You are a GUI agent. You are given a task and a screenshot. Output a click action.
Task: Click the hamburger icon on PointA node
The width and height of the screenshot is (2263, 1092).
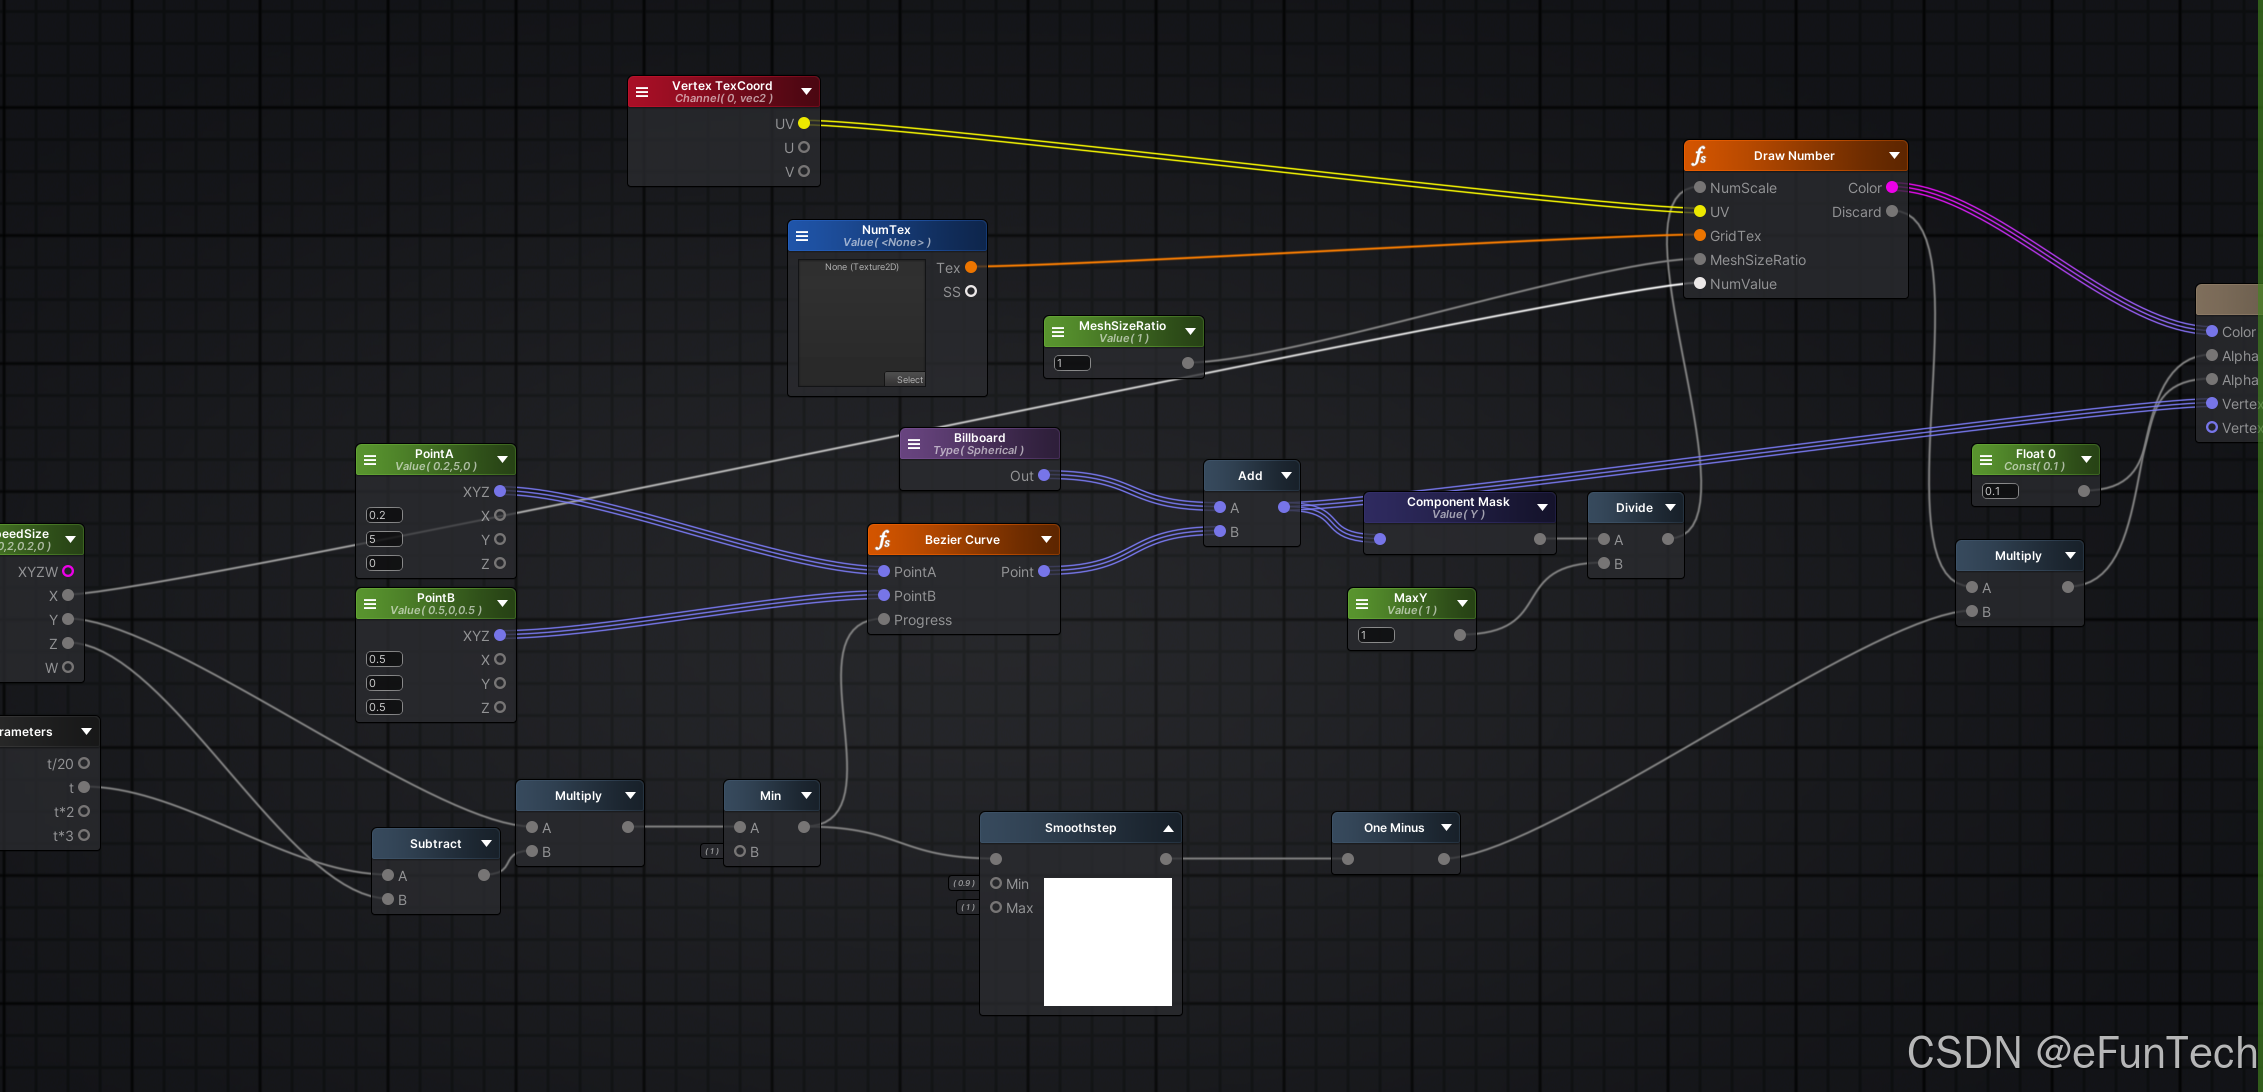[370, 460]
